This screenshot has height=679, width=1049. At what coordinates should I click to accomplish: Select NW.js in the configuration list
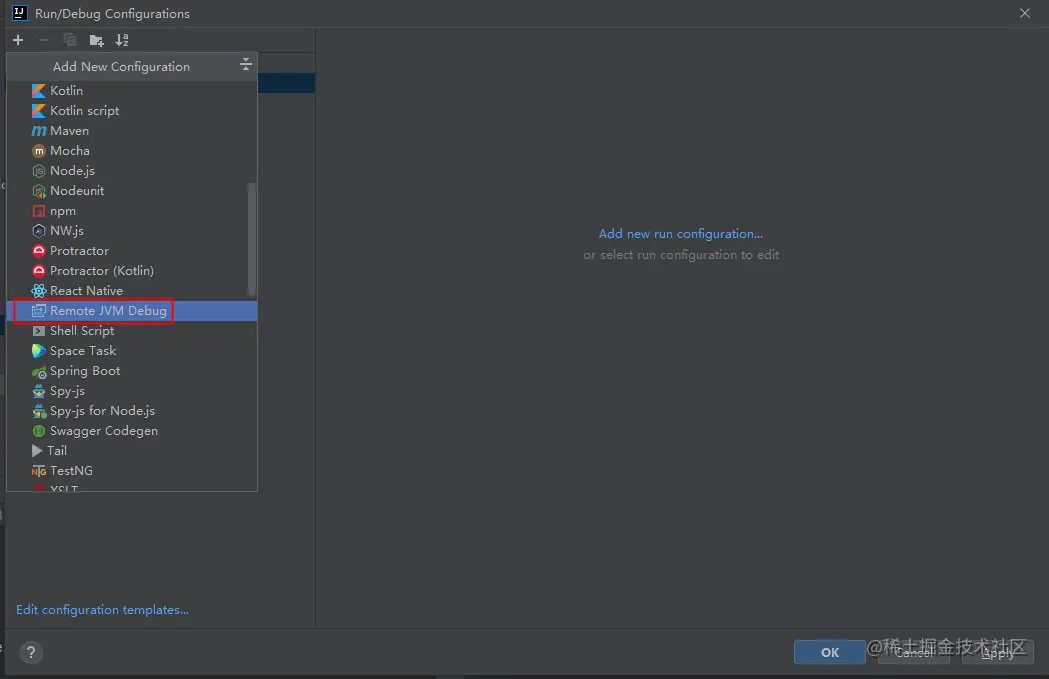click(x=132, y=231)
